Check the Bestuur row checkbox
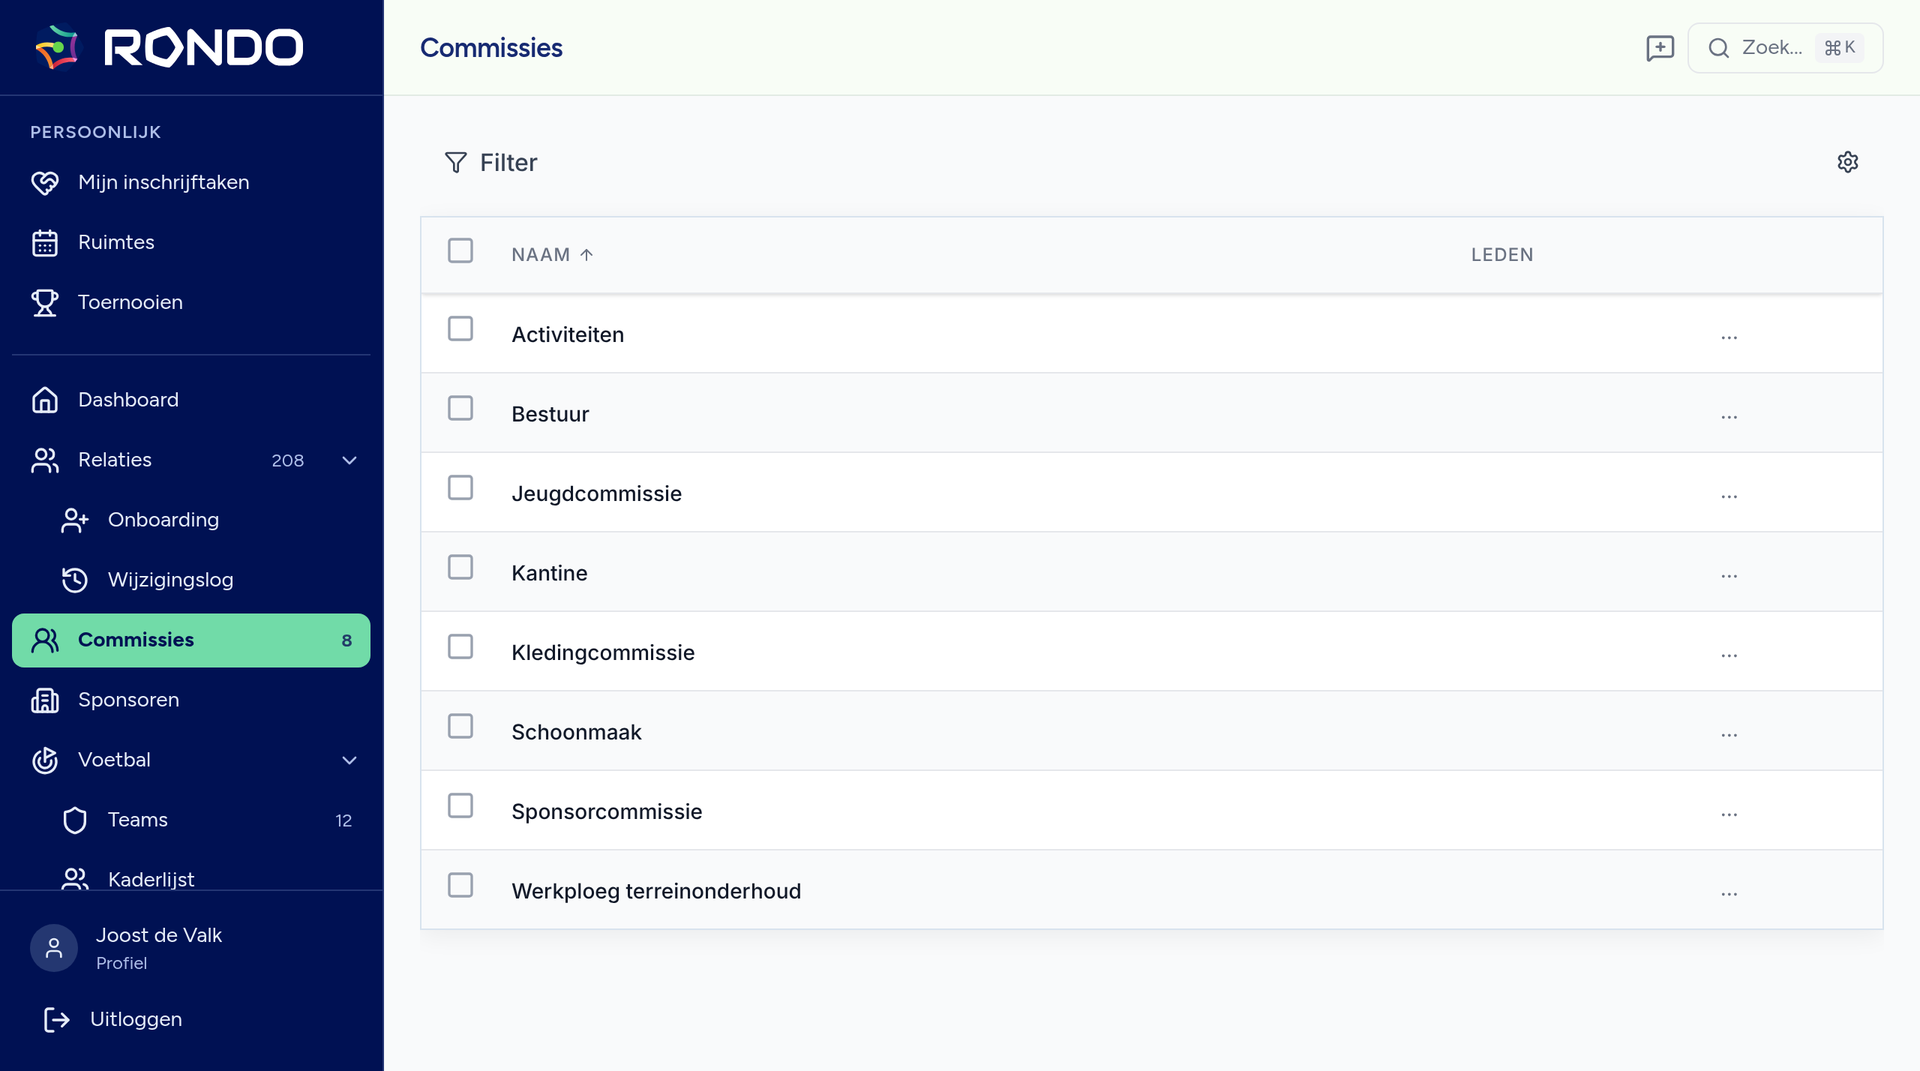This screenshot has height=1071, width=1920. (x=460, y=408)
